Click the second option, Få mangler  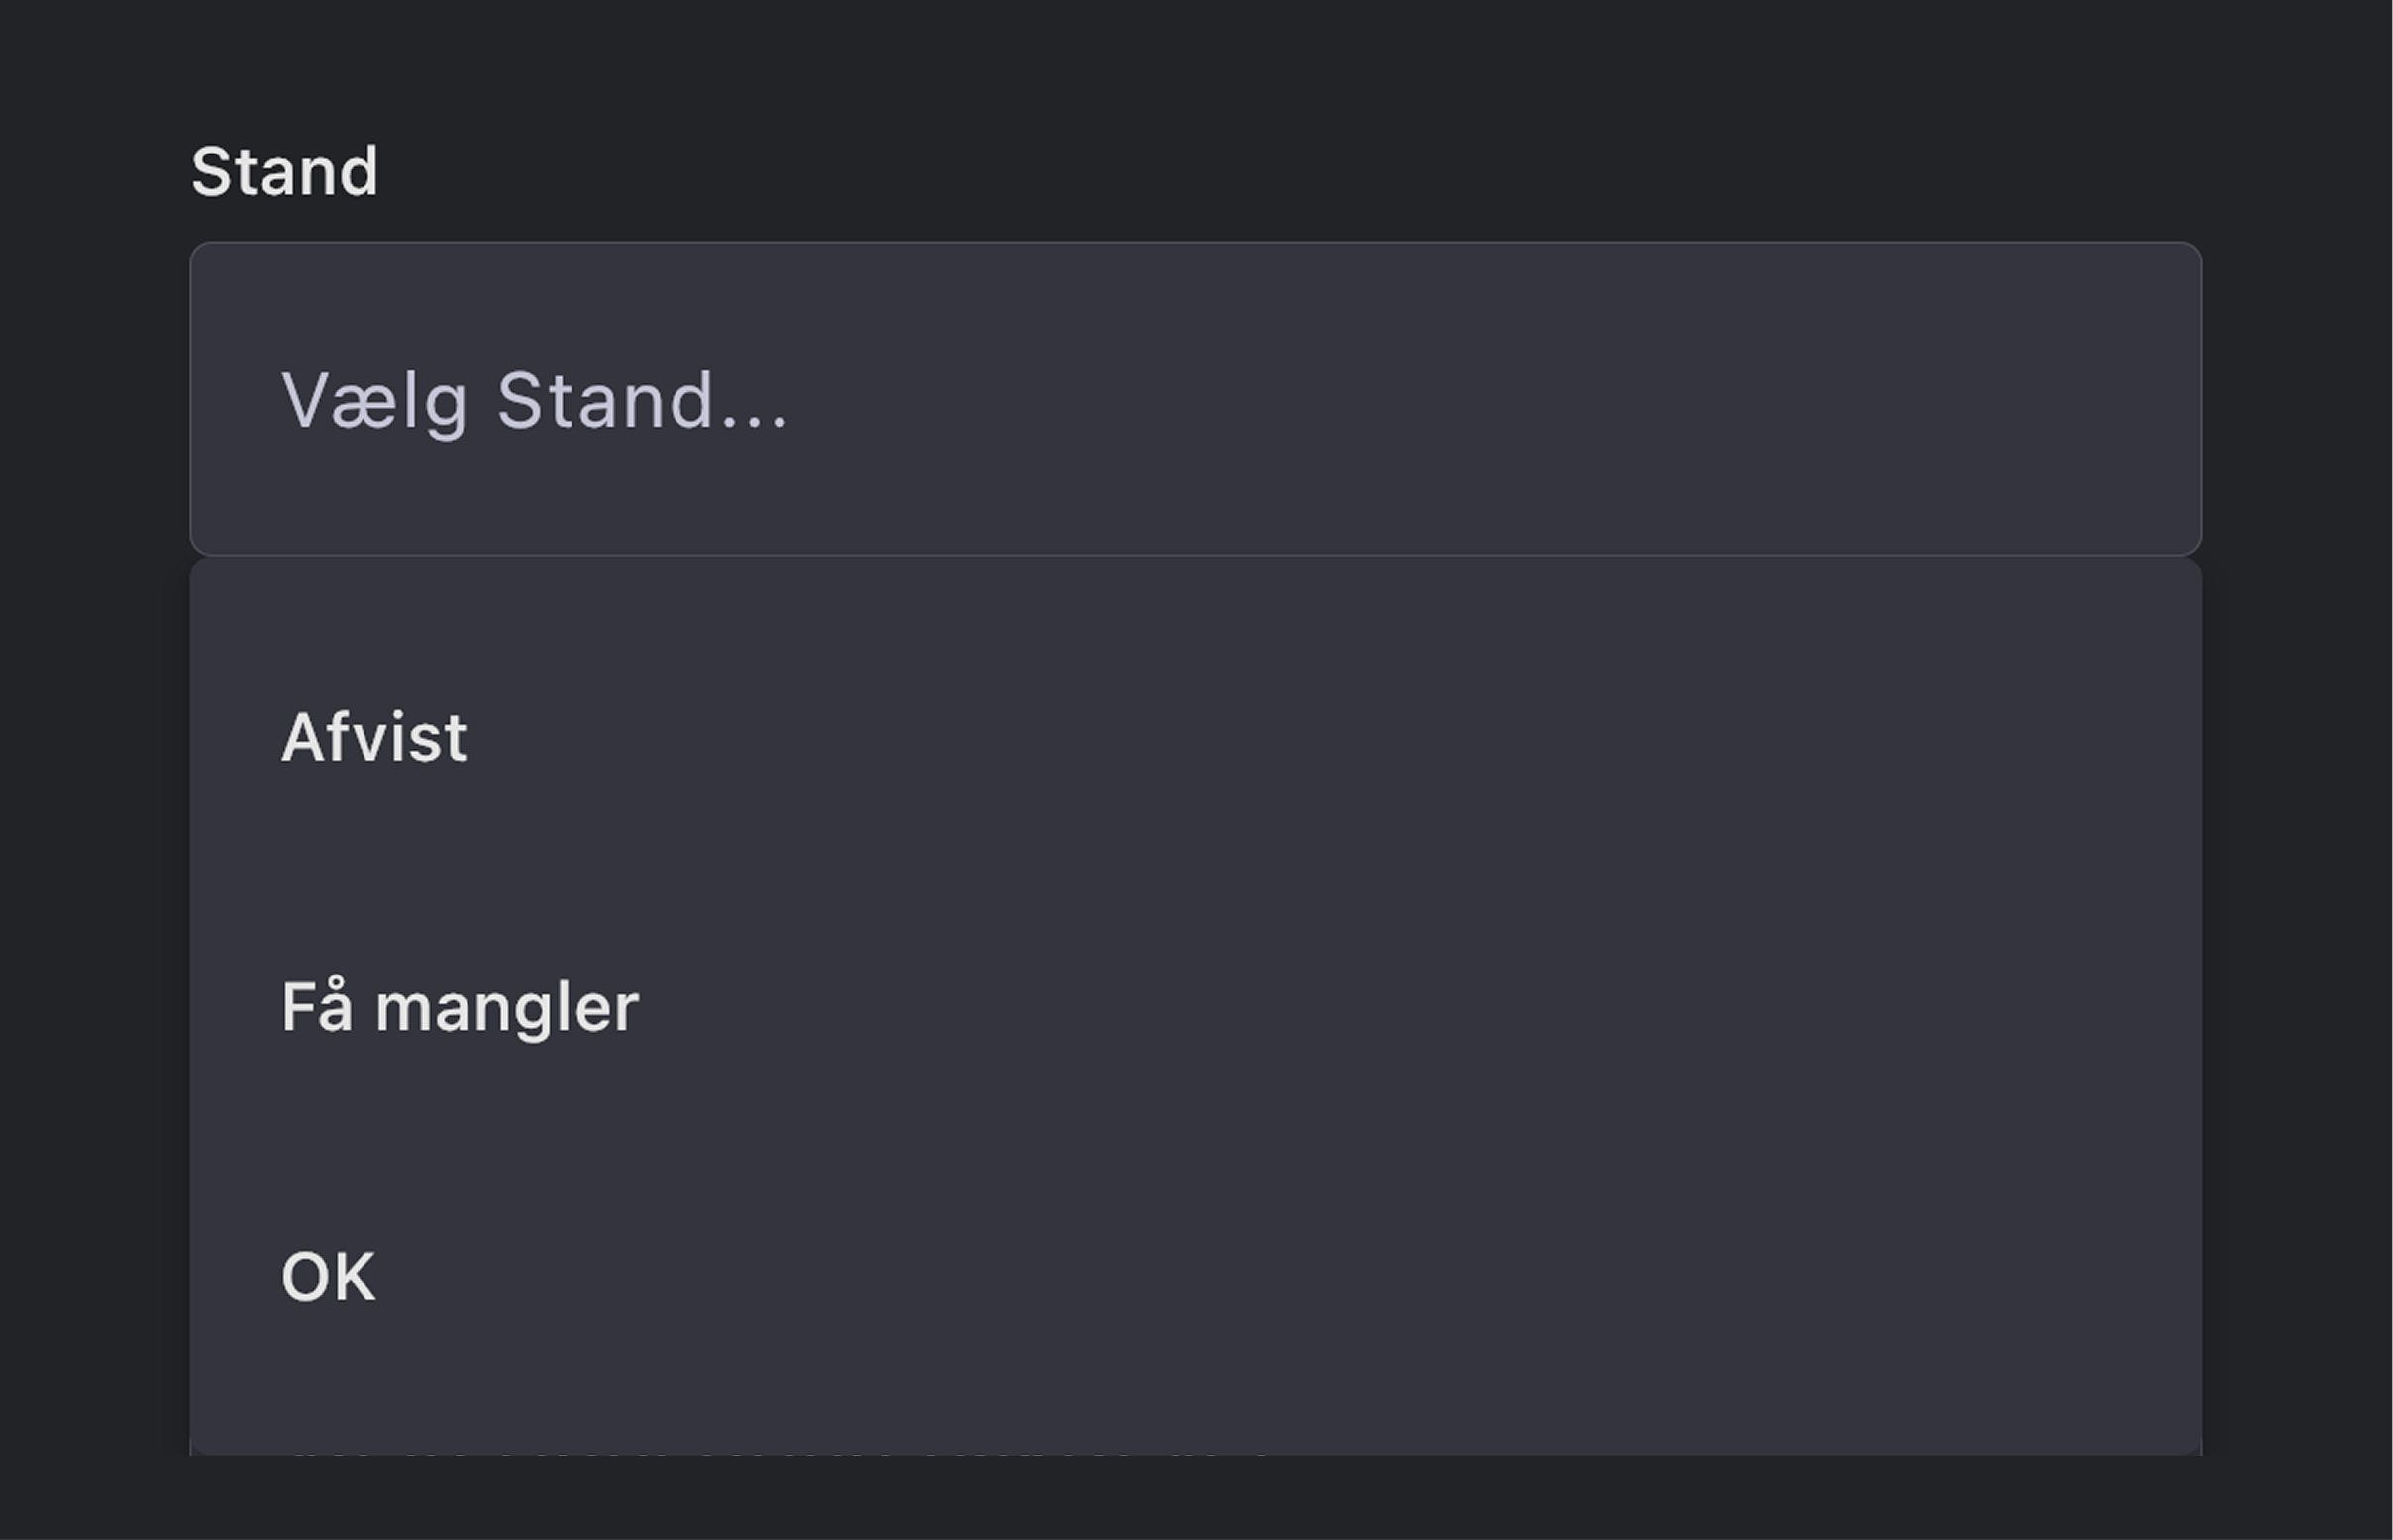coord(459,1007)
